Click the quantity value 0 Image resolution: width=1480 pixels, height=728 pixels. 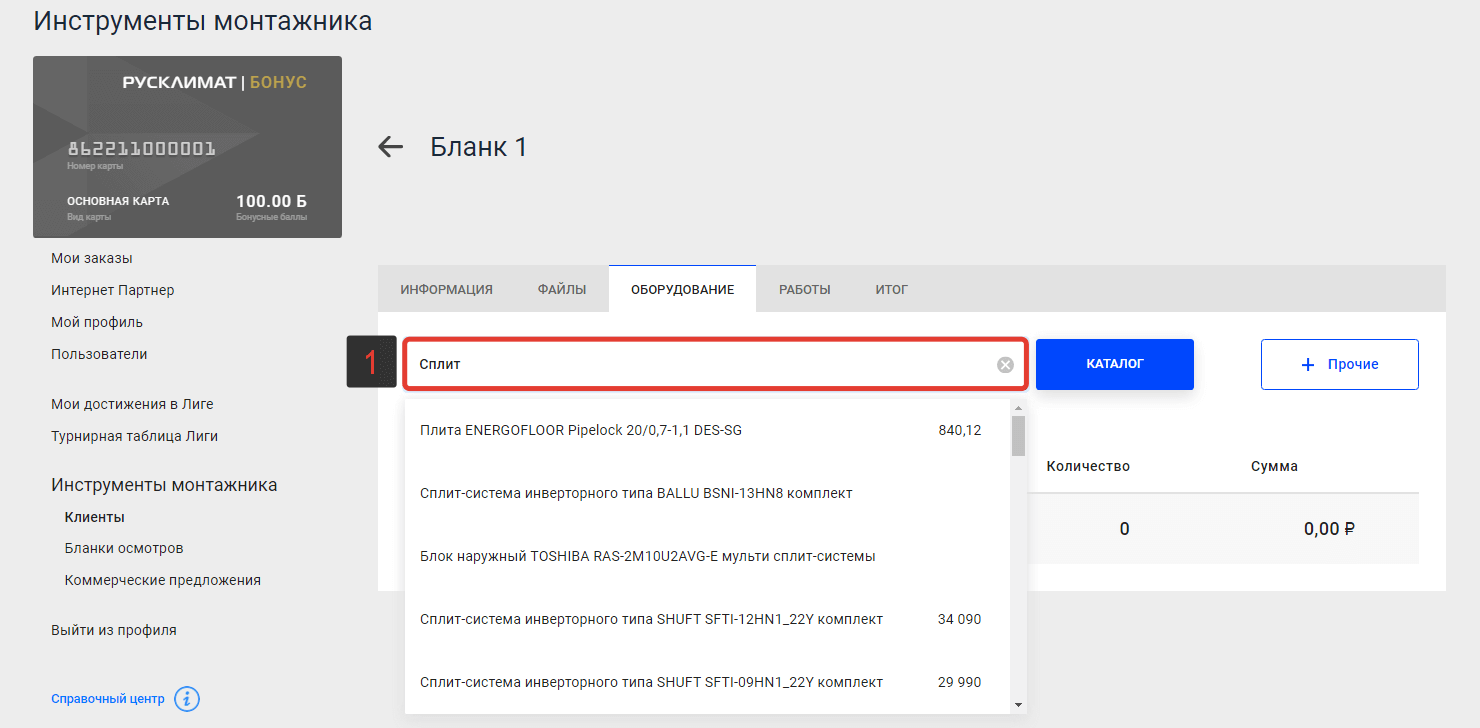1124,529
